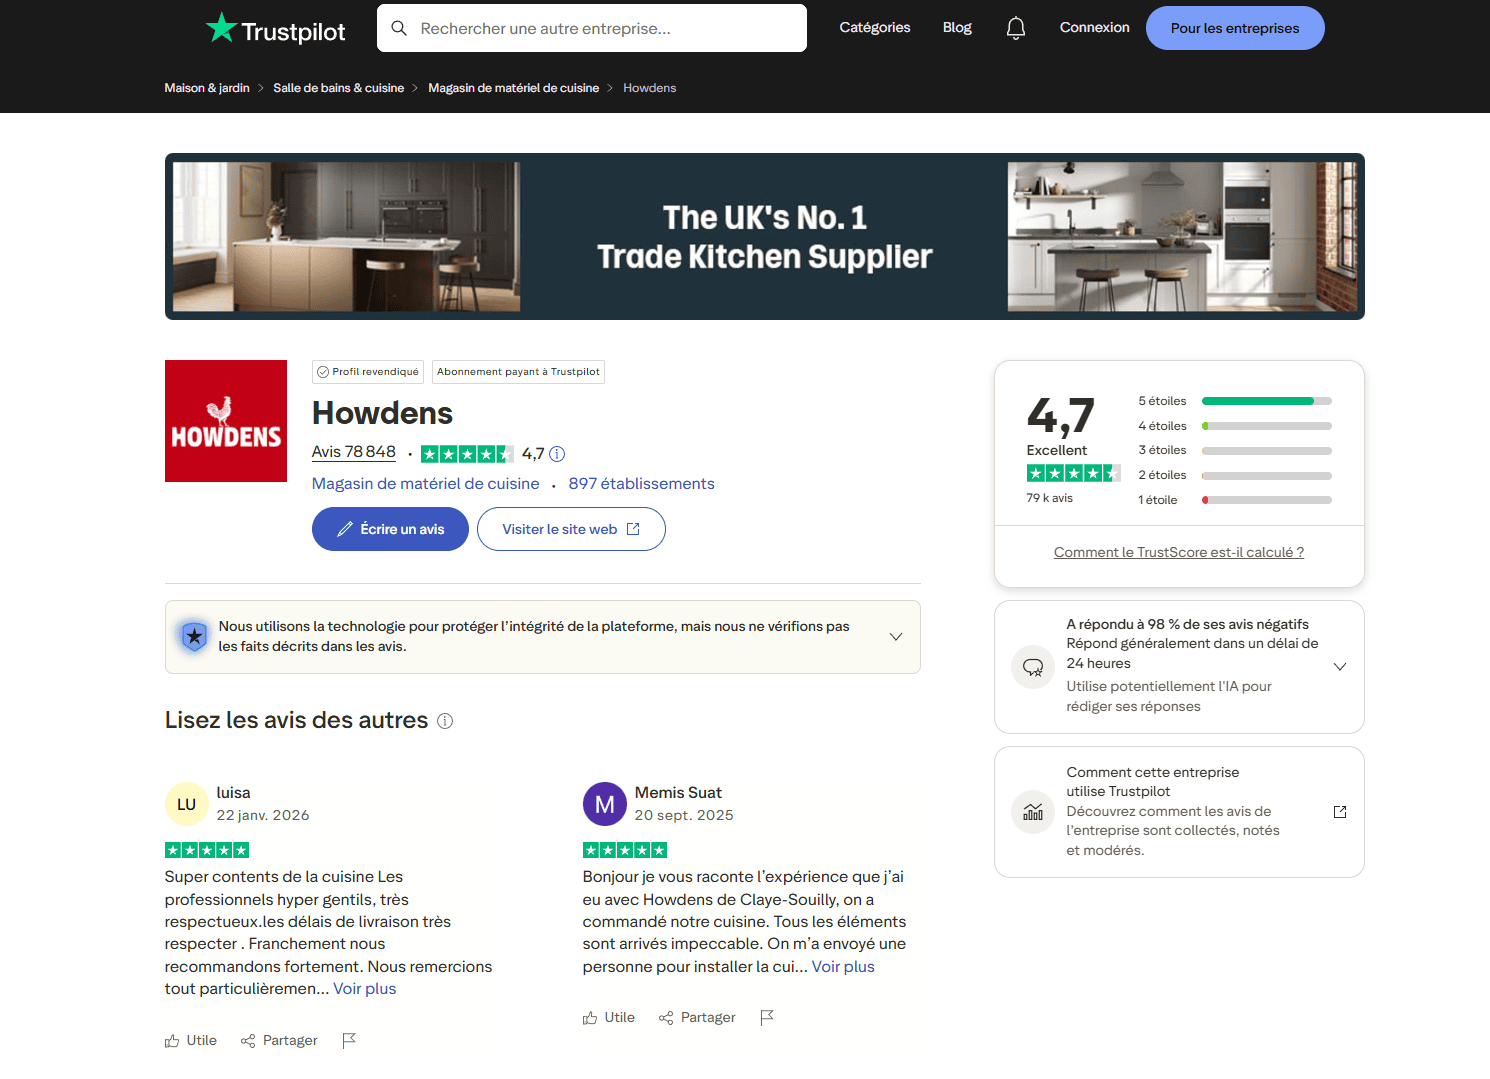
Task: Click Pour les entreprises button
Action: (x=1235, y=28)
